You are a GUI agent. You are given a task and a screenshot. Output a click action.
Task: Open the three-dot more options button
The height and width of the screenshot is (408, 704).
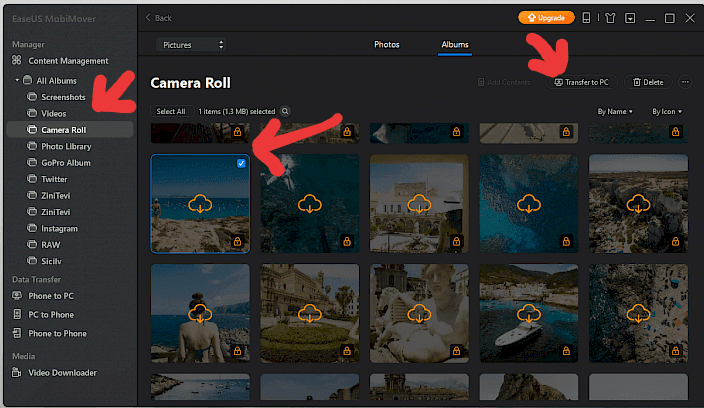[x=685, y=82]
